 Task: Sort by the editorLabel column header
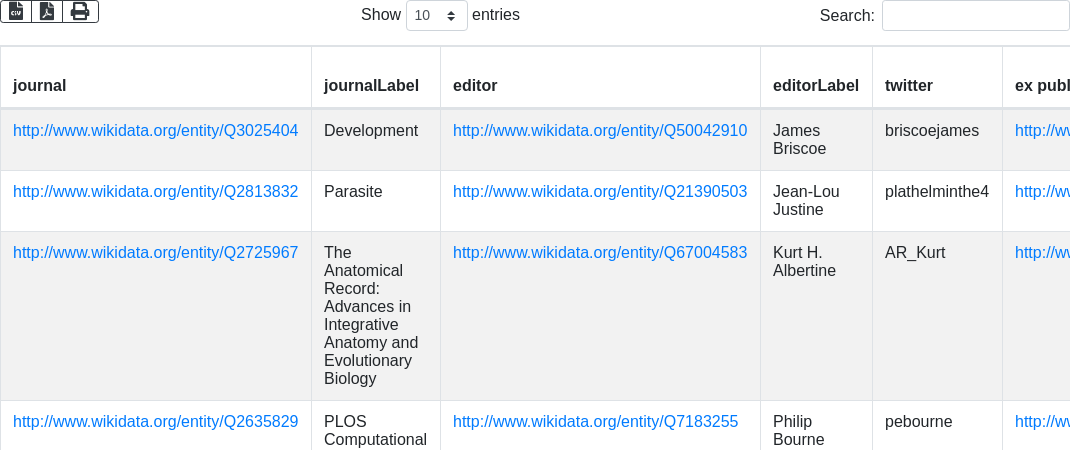[816, 86]
